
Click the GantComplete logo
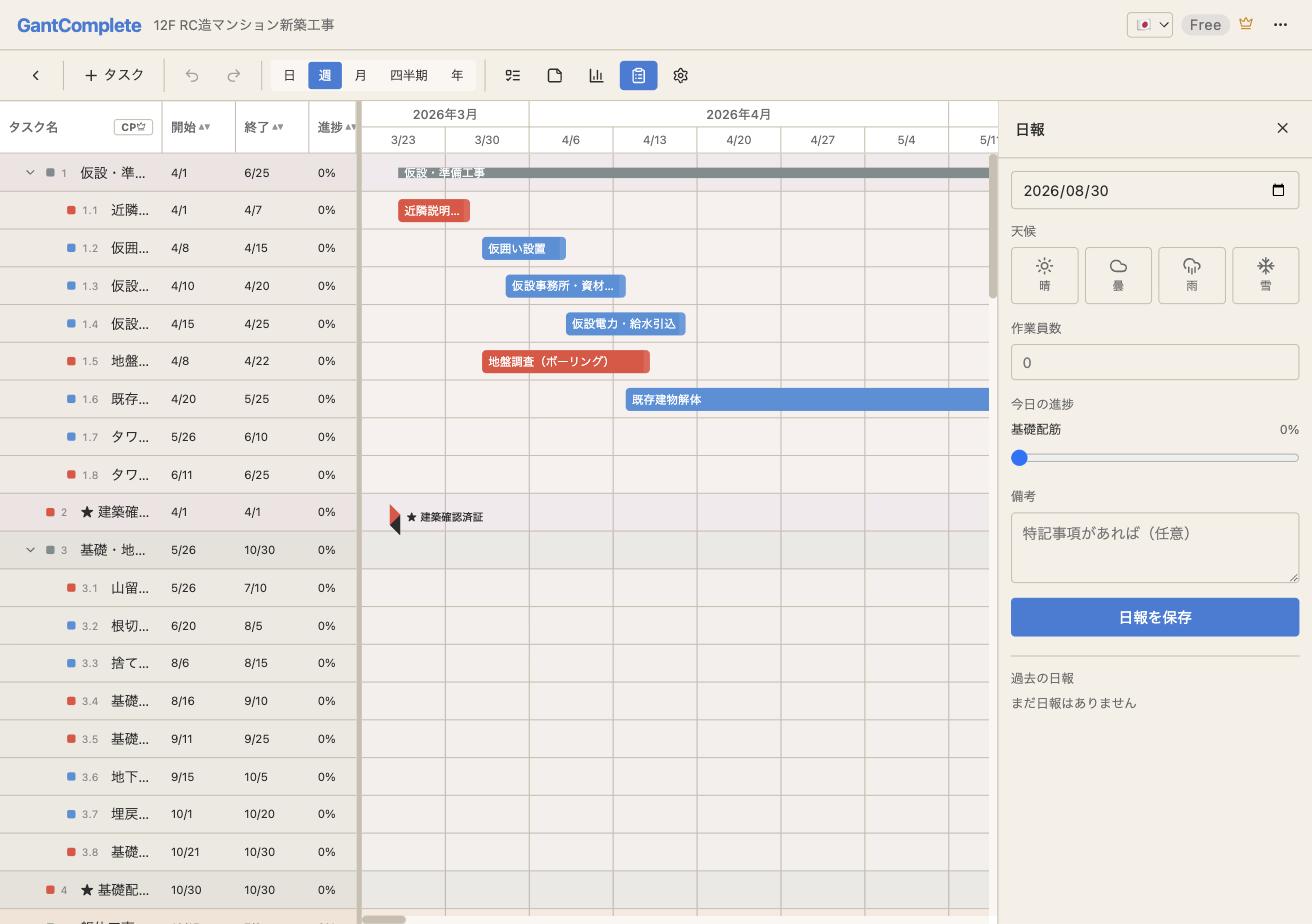click(79, 25)
